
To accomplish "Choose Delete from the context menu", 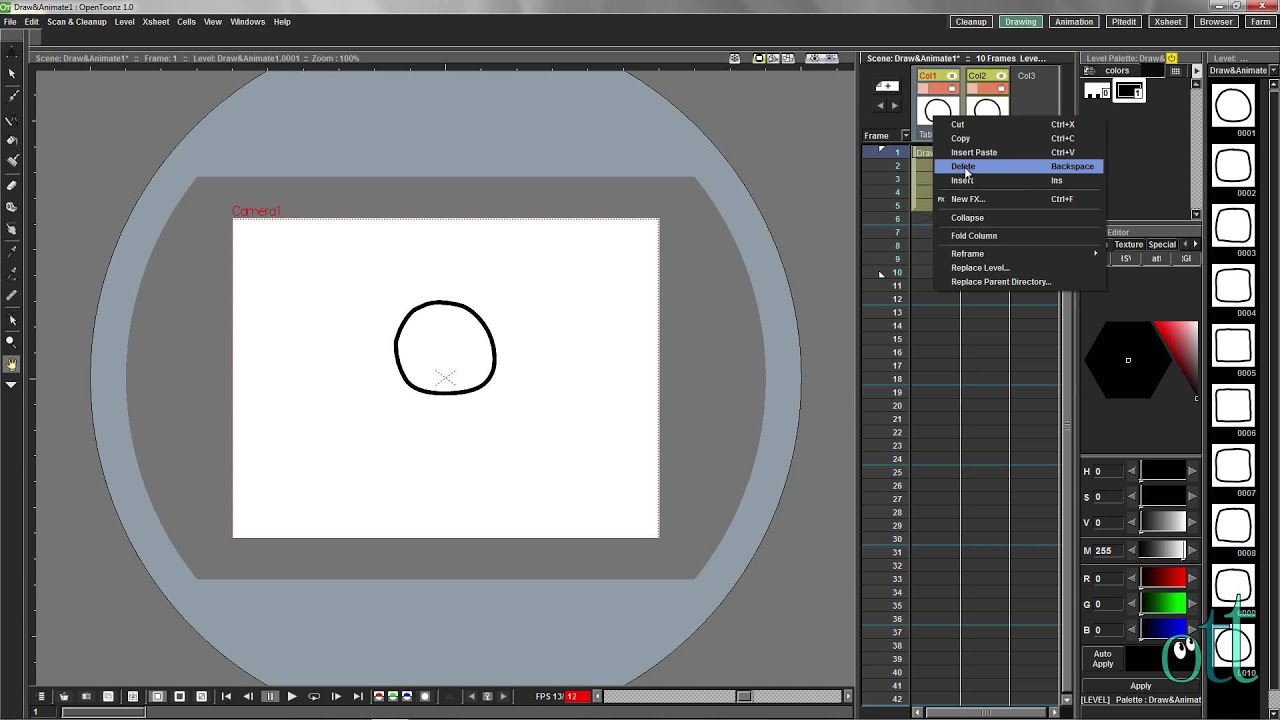I will (x=1019, y=167).
